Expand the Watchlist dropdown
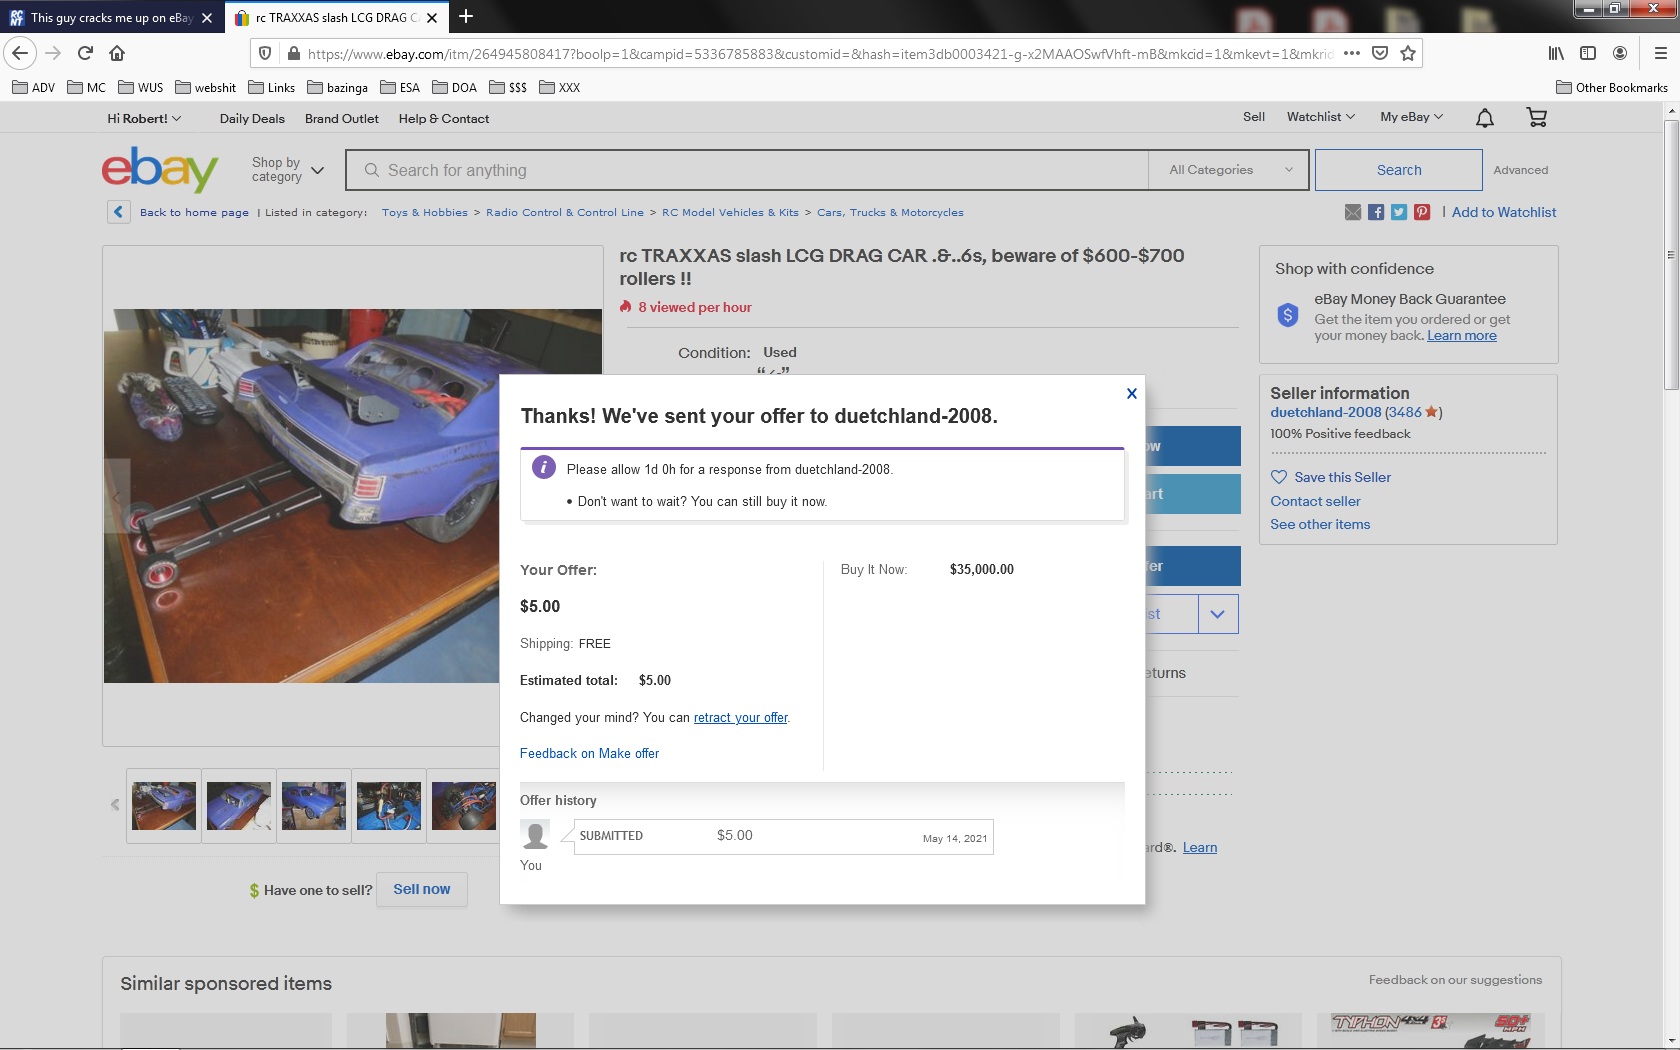1680x1050 pixels. point(1321,117)
